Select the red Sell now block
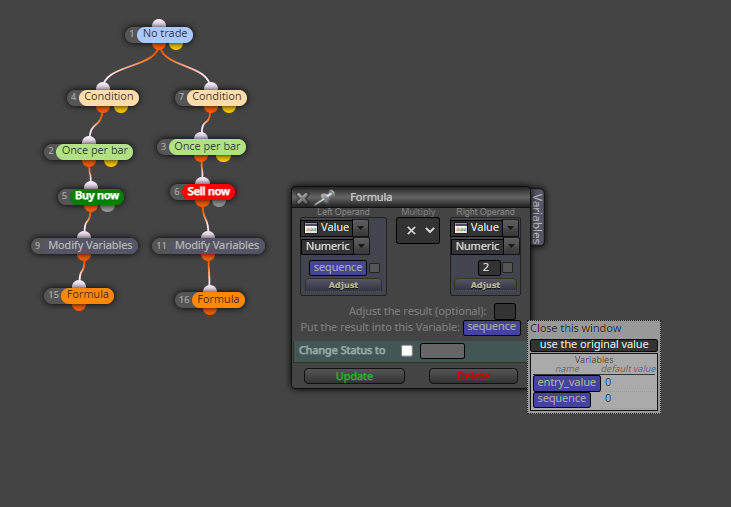Image resolution: width=731 pixels, height=507 pixels. tap(208, 192)
